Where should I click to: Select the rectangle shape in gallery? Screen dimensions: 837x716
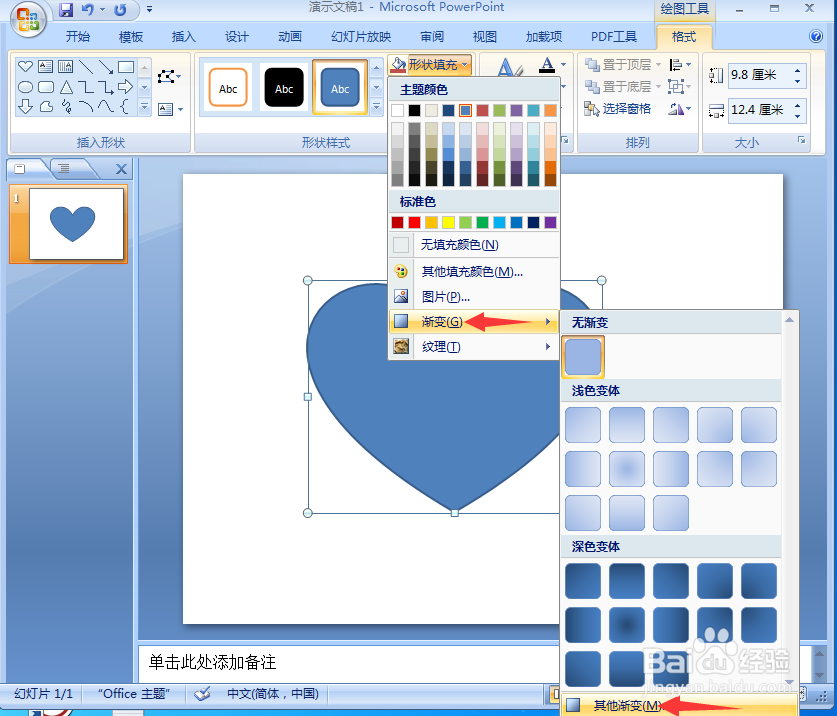coord(126,67)
